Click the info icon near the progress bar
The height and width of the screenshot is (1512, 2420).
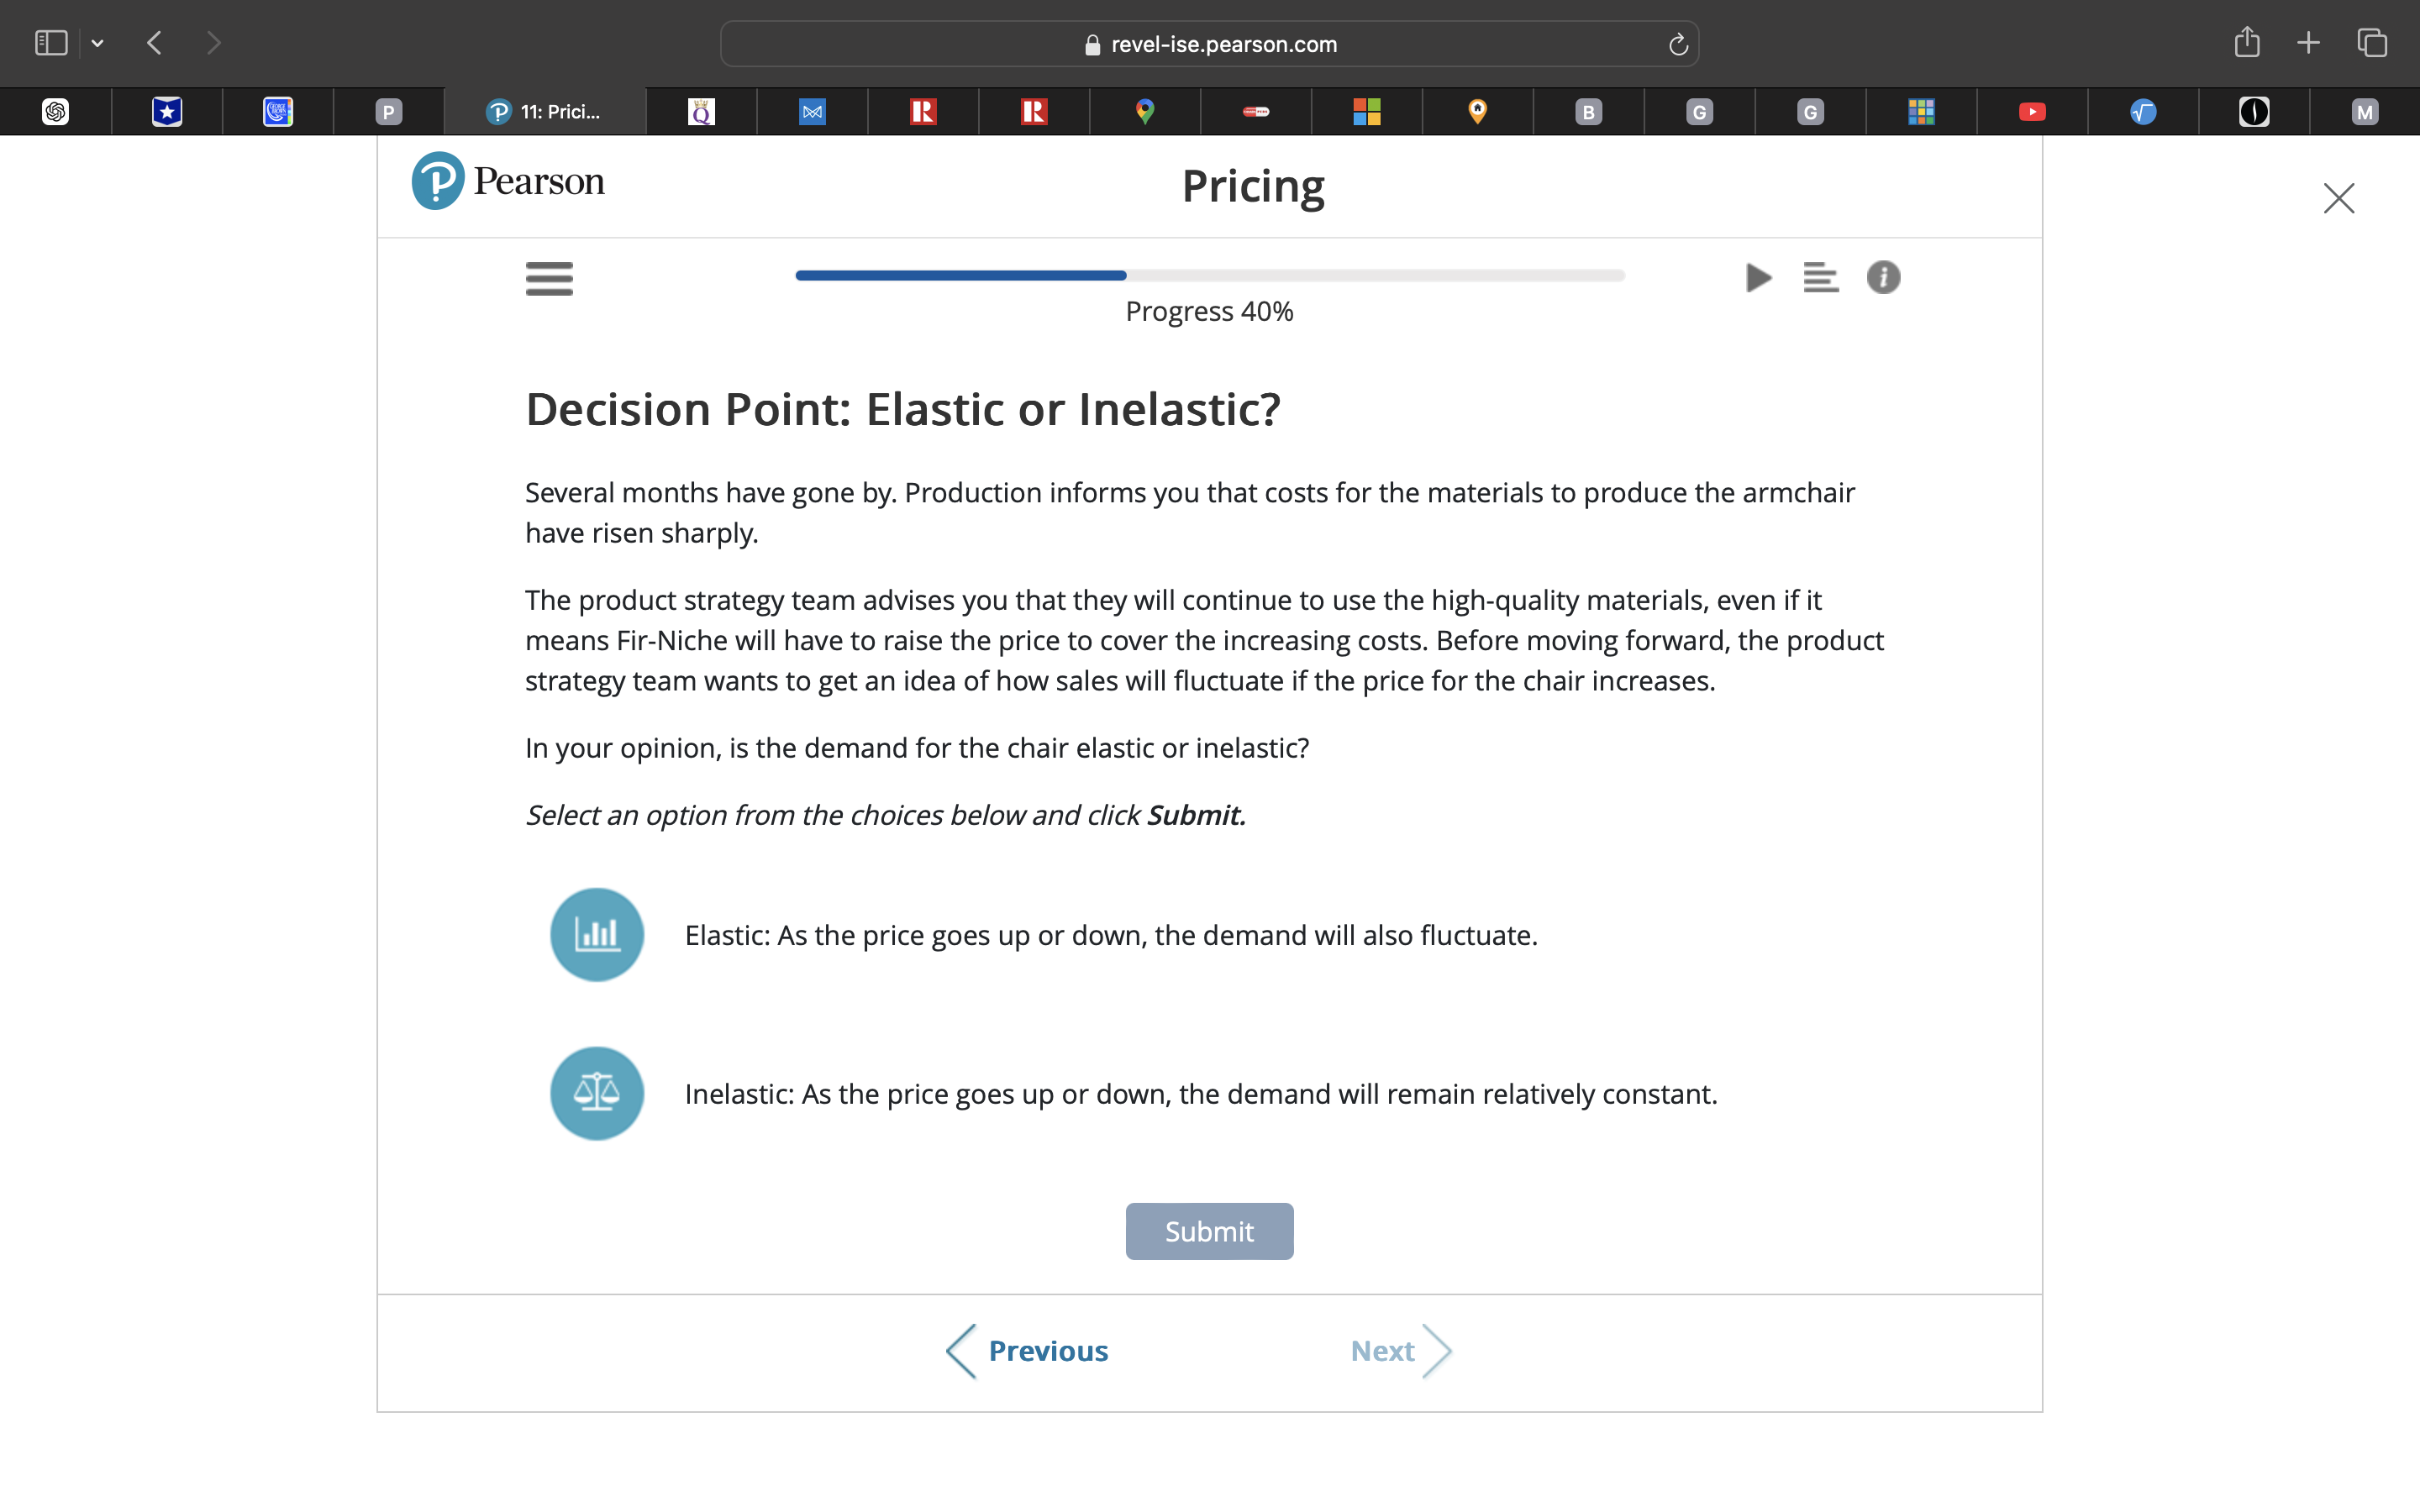click(x=1883, y=278)
